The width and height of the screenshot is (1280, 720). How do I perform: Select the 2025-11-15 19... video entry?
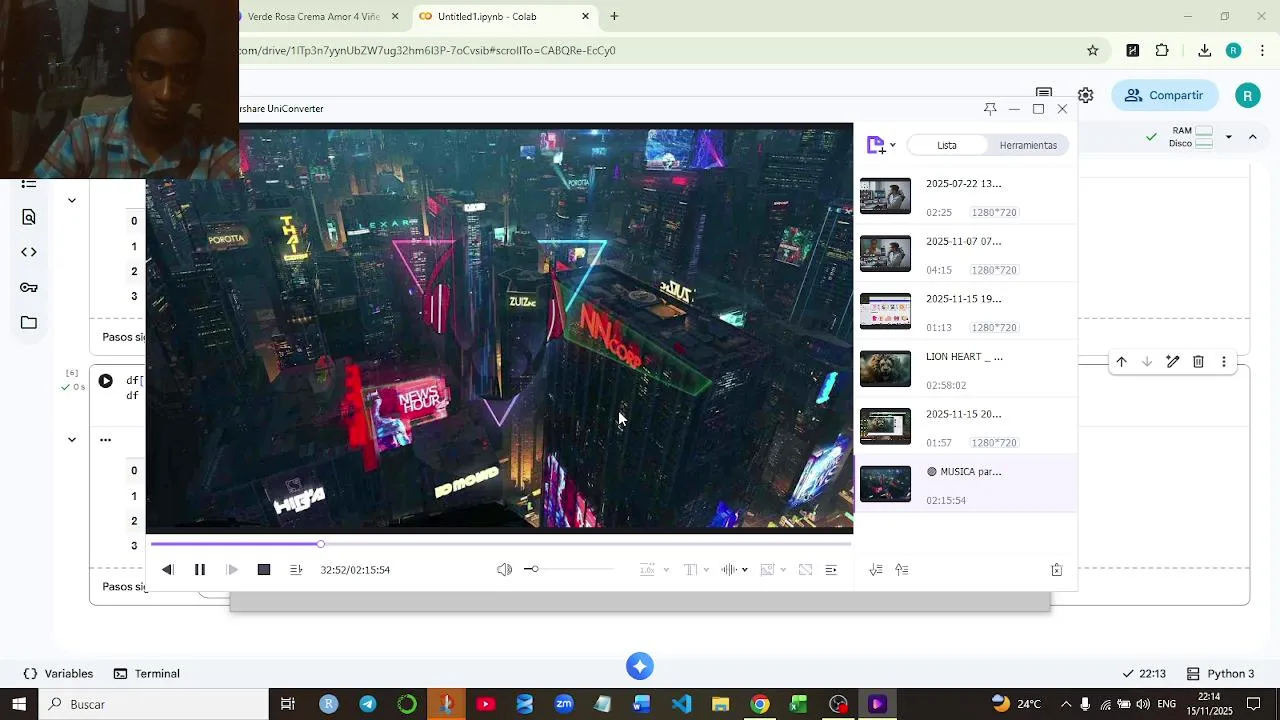tap(965, 312)
